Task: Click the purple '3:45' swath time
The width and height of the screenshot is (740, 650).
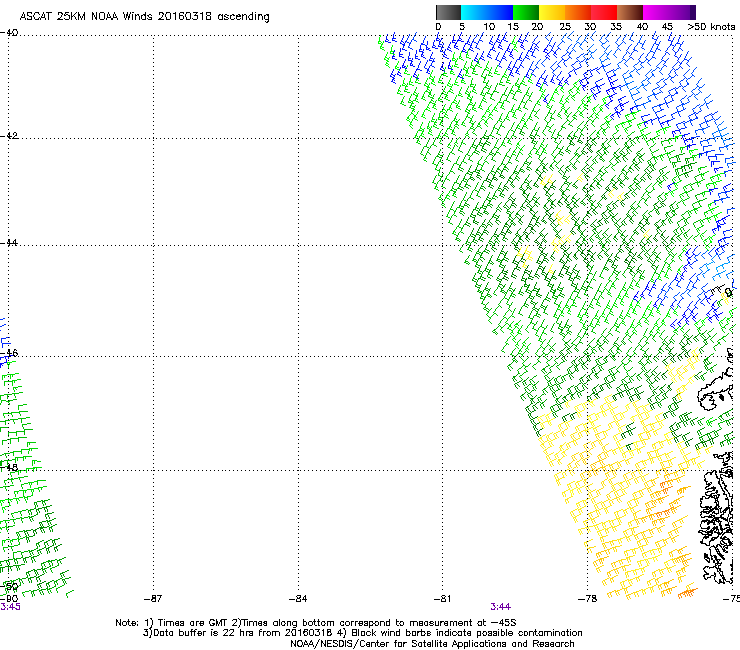Action: 10,607
